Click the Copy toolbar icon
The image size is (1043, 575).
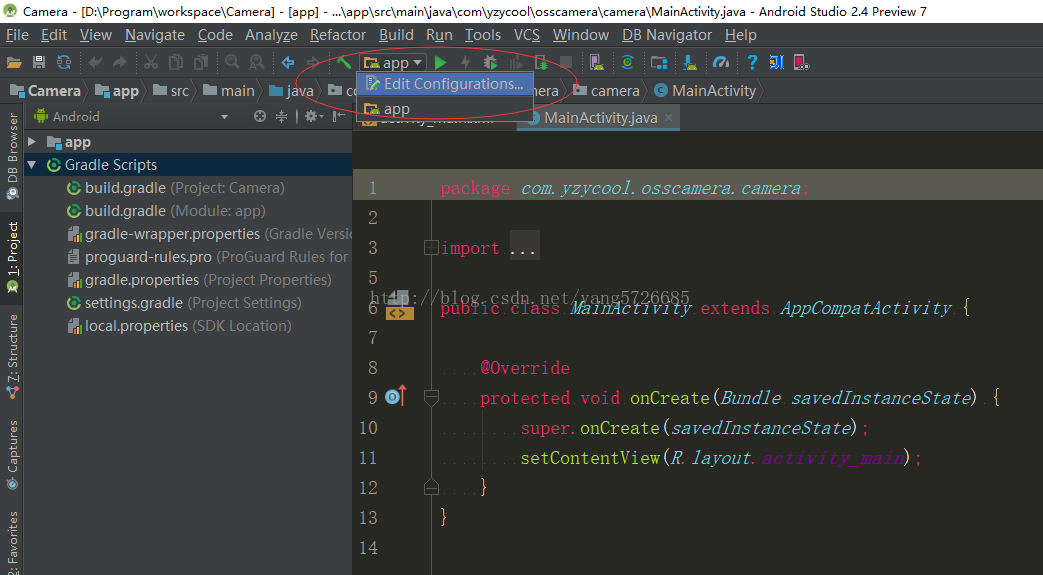(x=176, y=63)
